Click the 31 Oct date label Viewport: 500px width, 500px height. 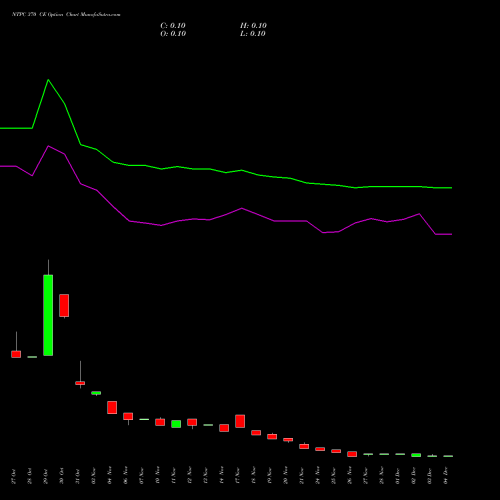[x=78, y=476]
